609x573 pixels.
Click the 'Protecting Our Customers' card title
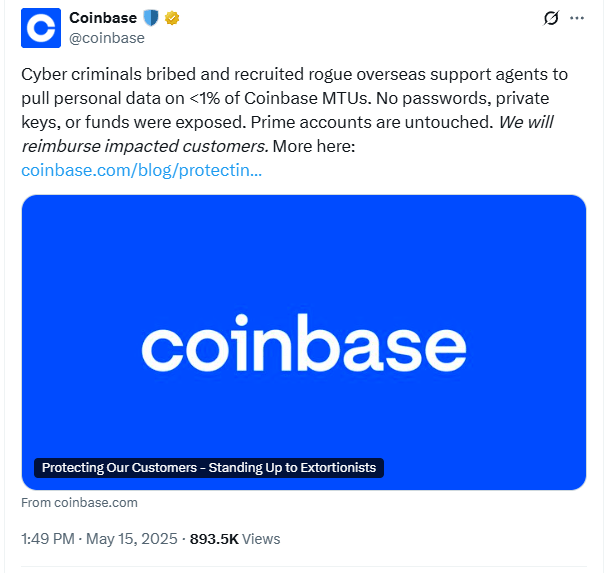coord(209,468)
